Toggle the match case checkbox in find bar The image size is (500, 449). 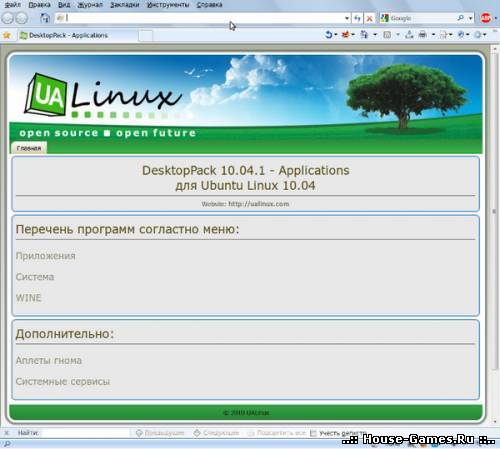(313, 433)
